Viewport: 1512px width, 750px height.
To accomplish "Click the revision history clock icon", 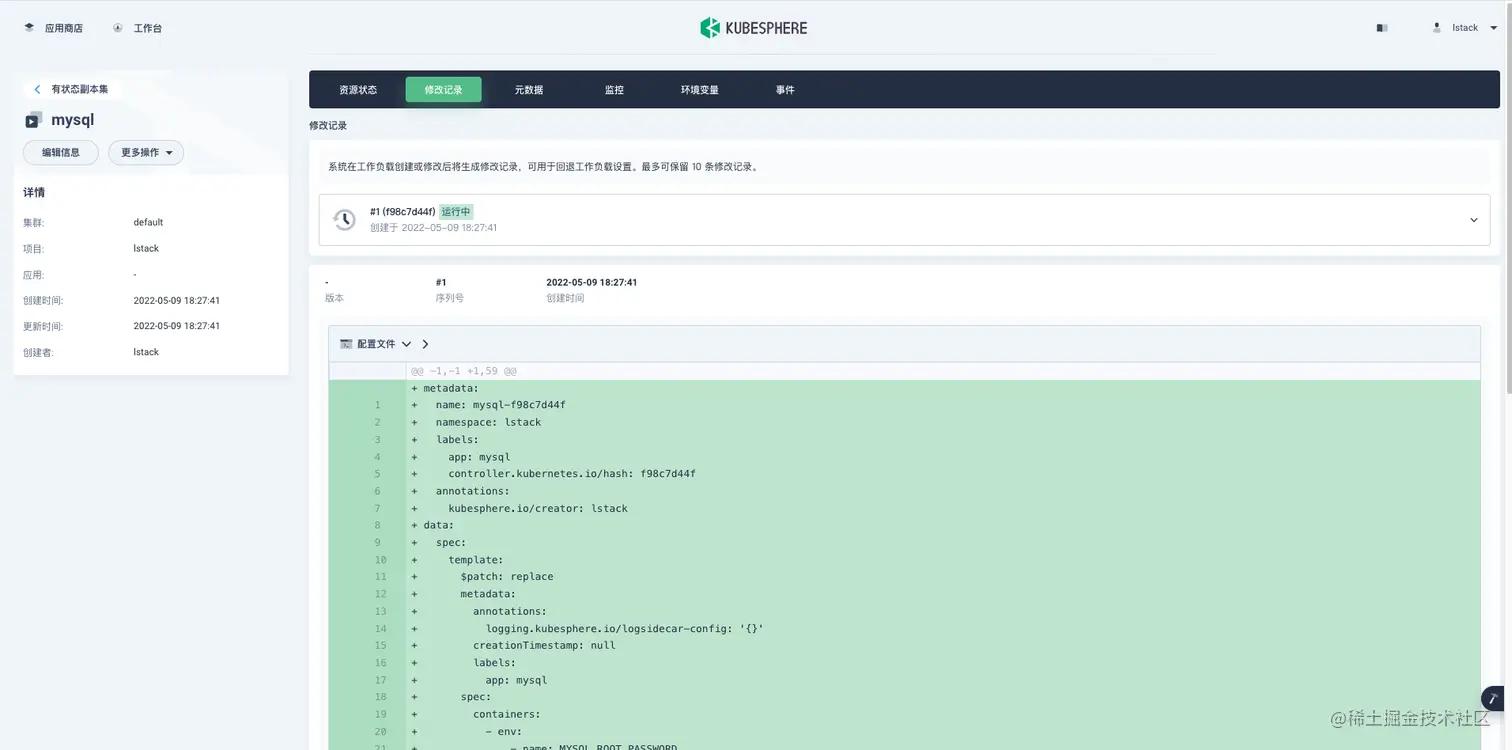I will point(344,220).
